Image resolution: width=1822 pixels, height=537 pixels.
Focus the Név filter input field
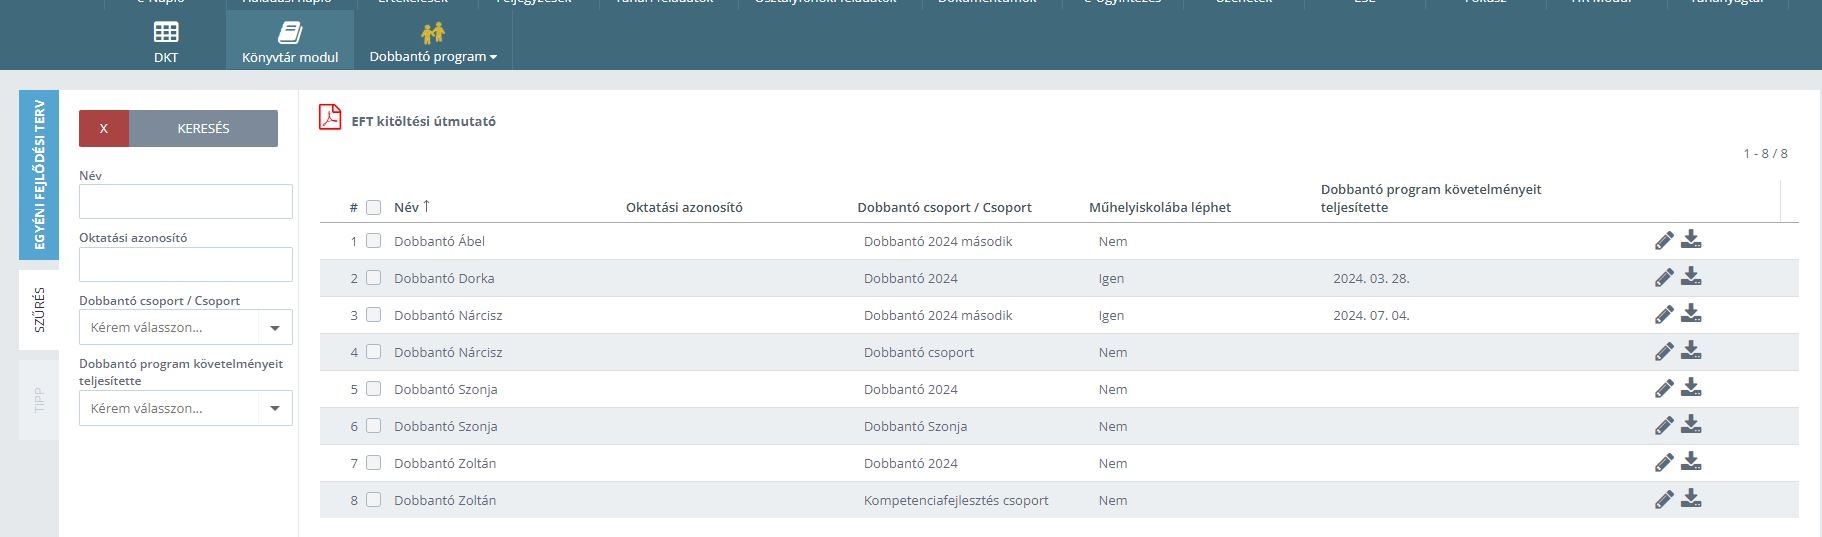[186, 201]
